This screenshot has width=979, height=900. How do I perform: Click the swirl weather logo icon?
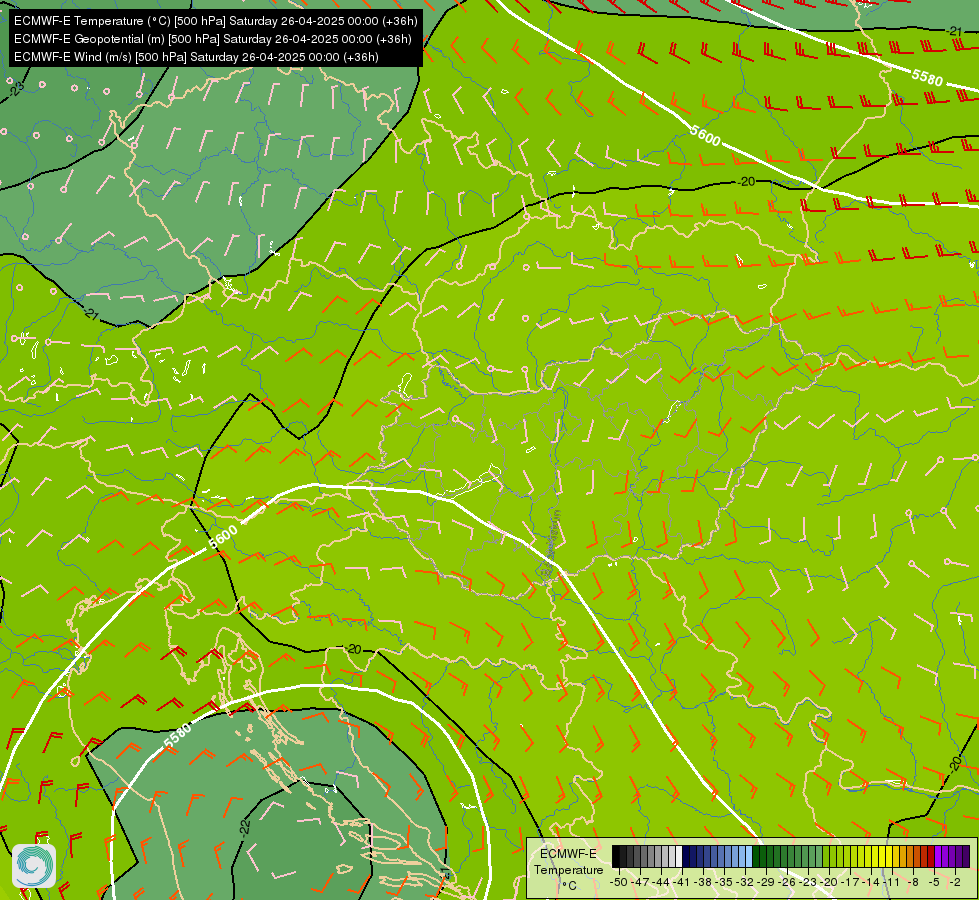(34, 866)
